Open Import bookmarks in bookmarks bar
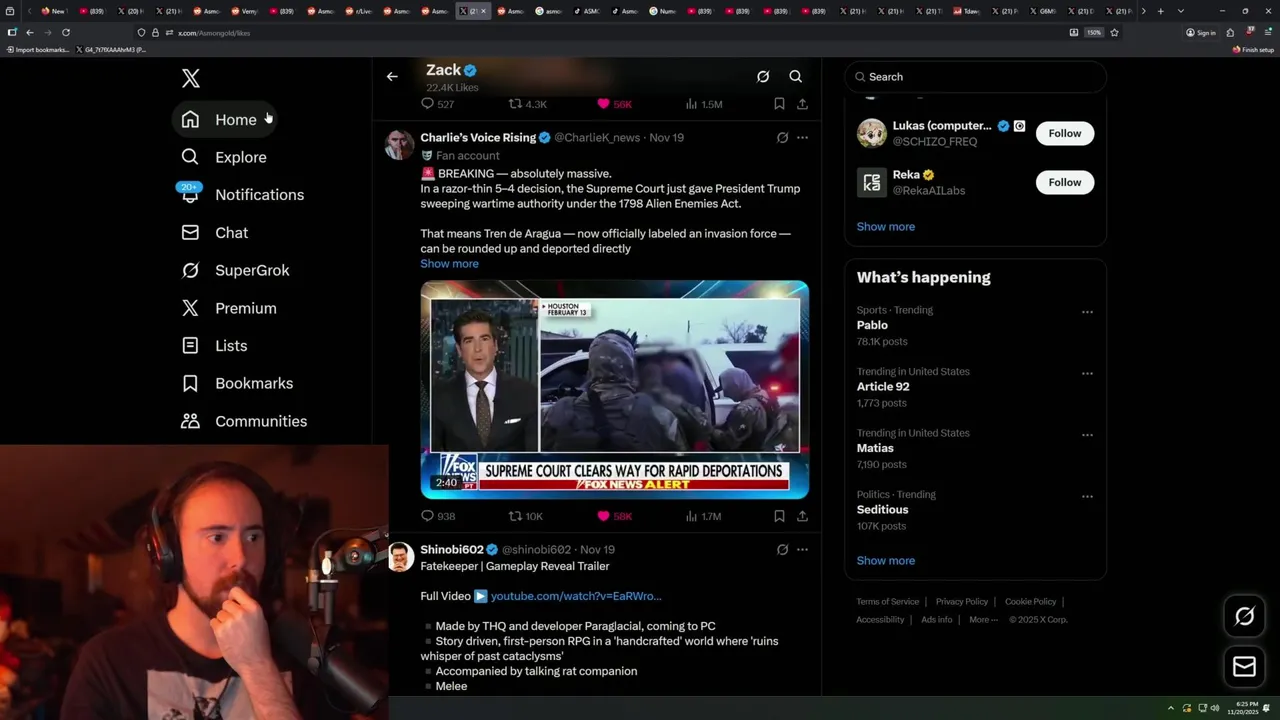The height and width of the screenshot is (720, 1280). click(37, 49)
